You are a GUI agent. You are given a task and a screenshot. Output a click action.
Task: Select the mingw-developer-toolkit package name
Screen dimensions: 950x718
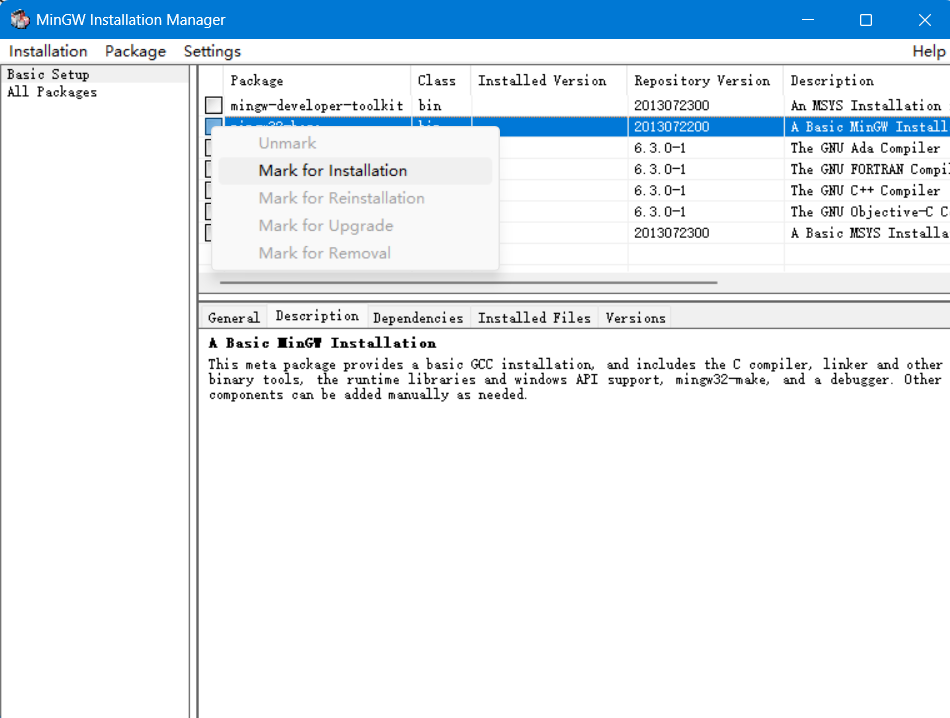coord(317,105)
